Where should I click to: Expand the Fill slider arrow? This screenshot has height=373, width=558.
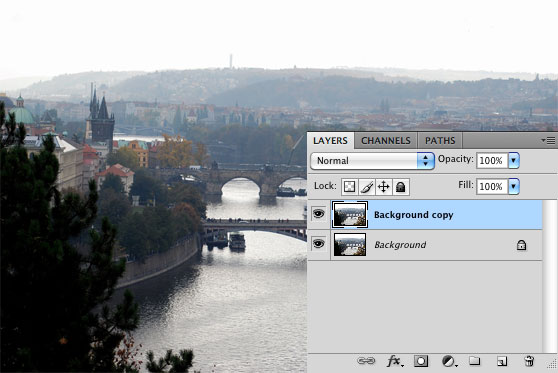514,186
